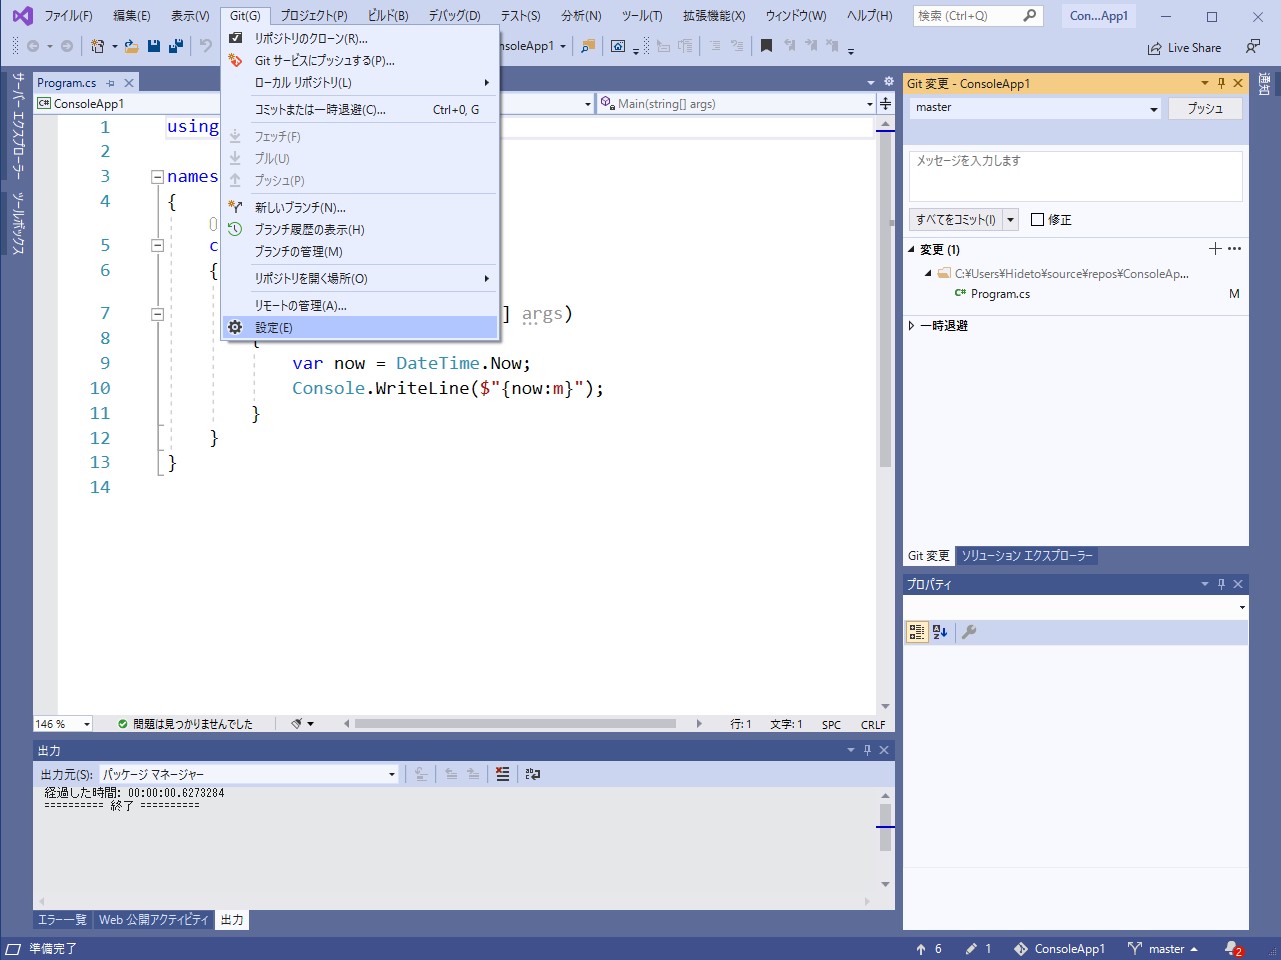1281x960 pixels.
Task: Click the alphabetical sort icon in Properties
Action: [940, 632]
